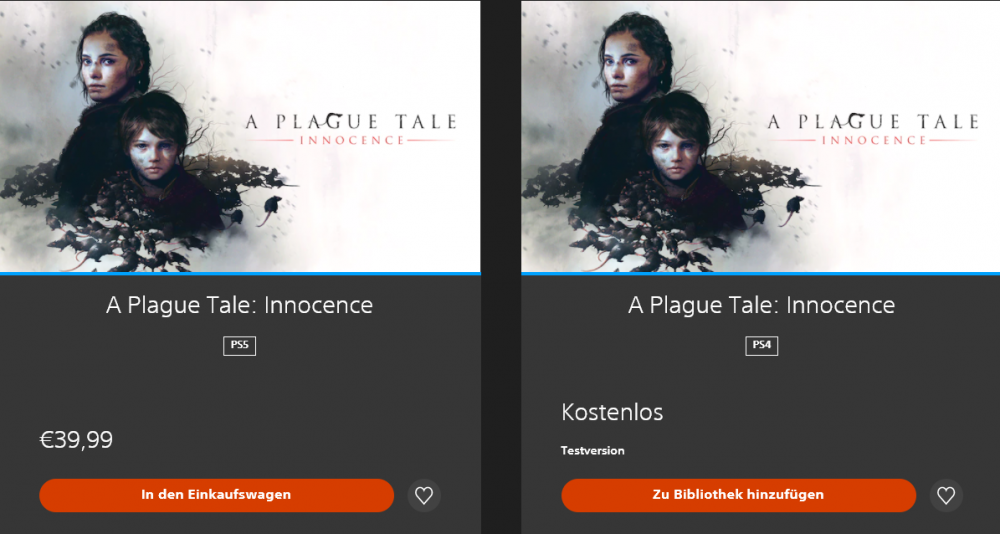The image size is (1000, 534).
Task: Click the heart icon on the PS4 trial card
Action: [x=946, y=495]
